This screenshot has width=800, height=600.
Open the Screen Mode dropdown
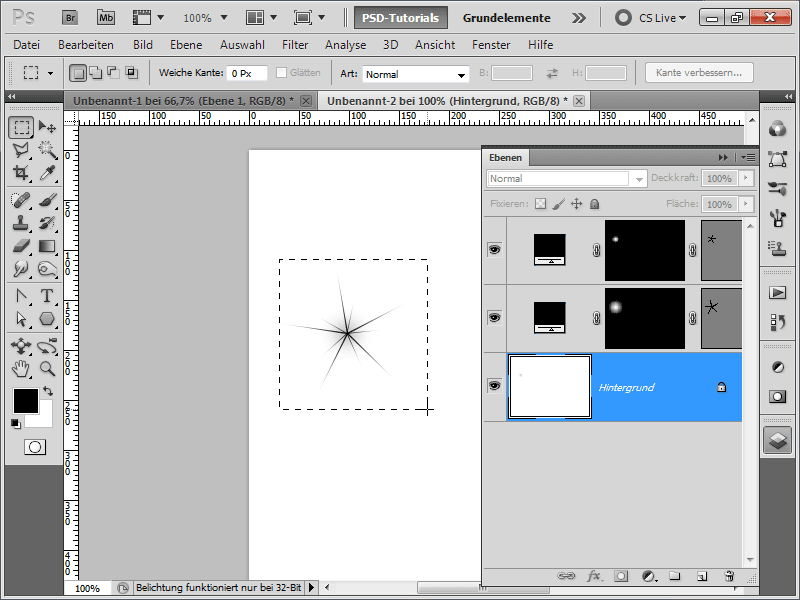(309, 18)
